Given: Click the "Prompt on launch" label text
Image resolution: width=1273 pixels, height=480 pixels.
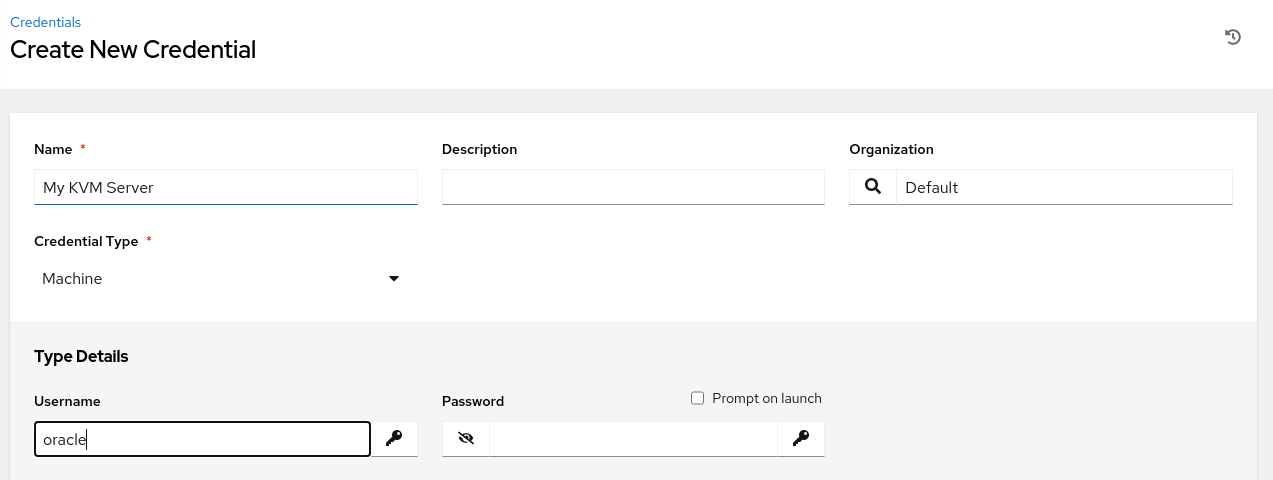Looking at the screenshot, I should pyautogui.click(x=766, y=398).
